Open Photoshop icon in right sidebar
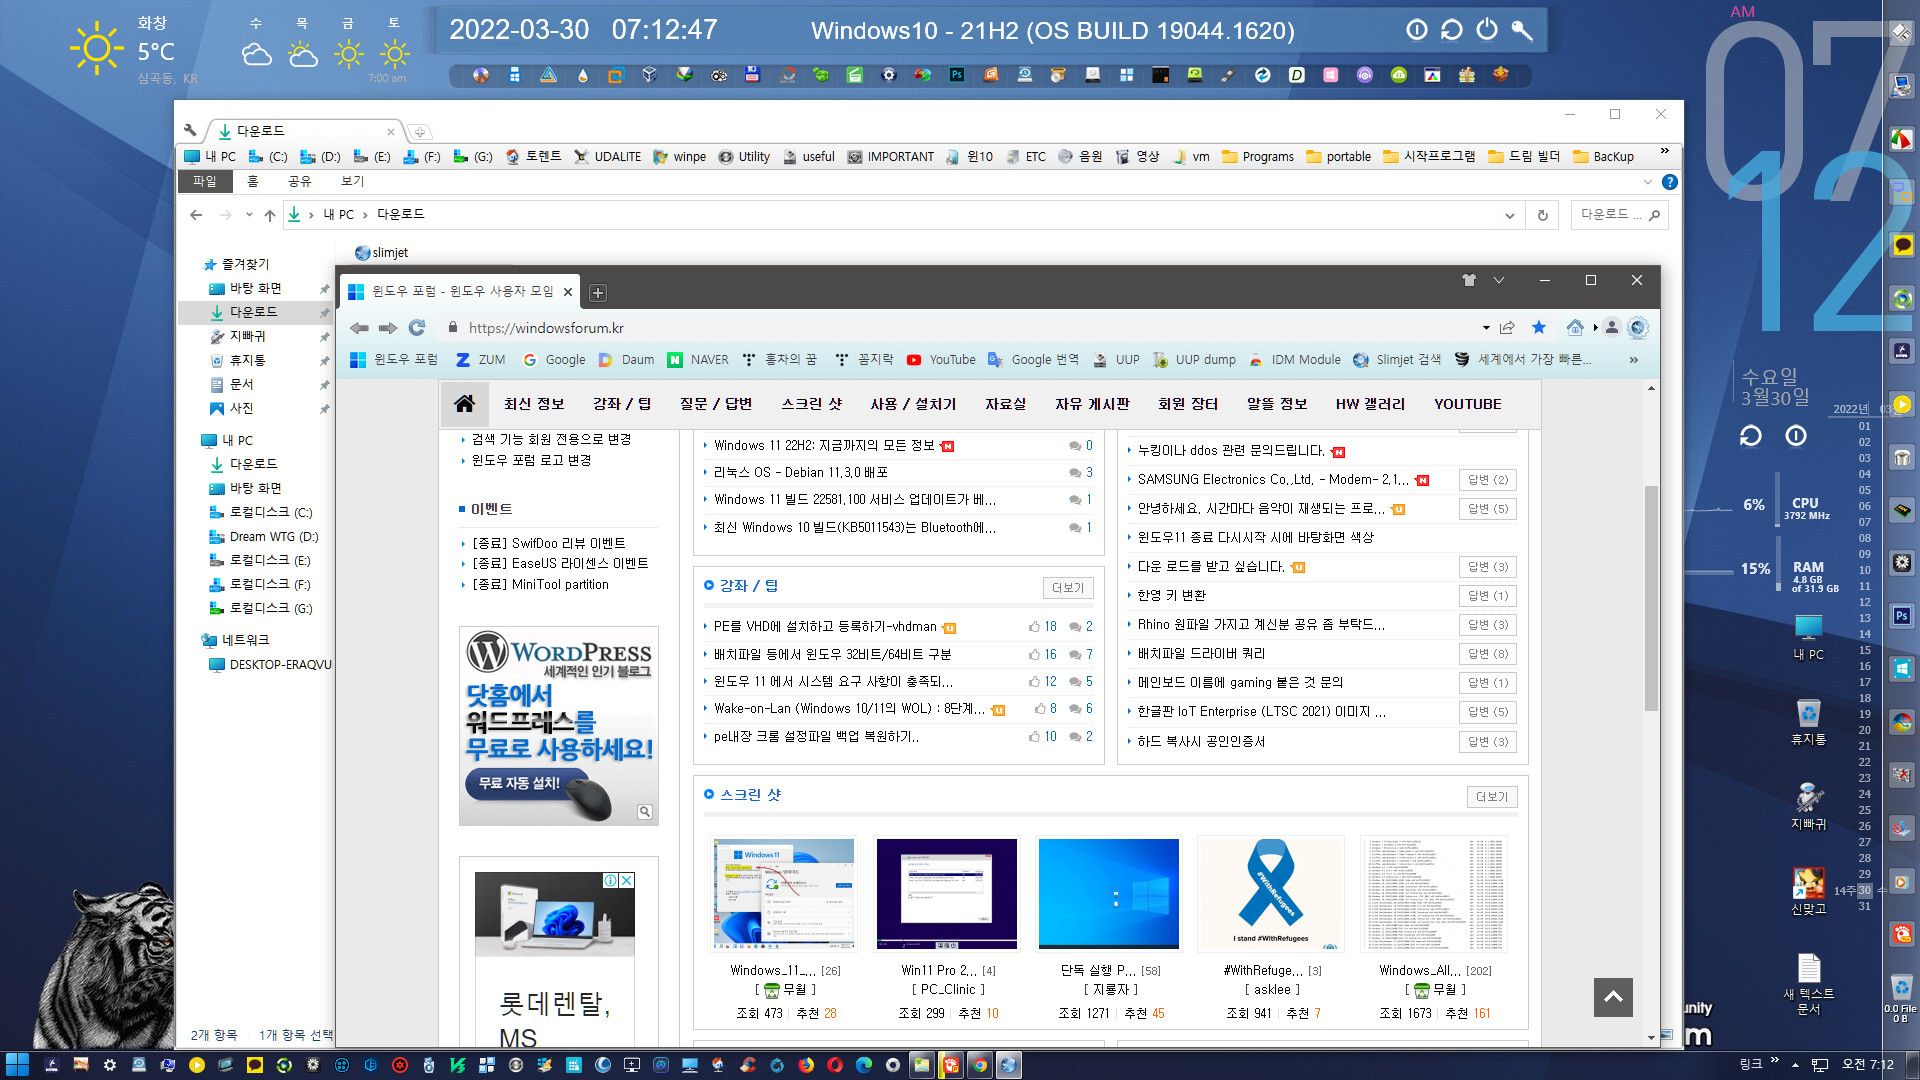 (x=1902, y=616)
